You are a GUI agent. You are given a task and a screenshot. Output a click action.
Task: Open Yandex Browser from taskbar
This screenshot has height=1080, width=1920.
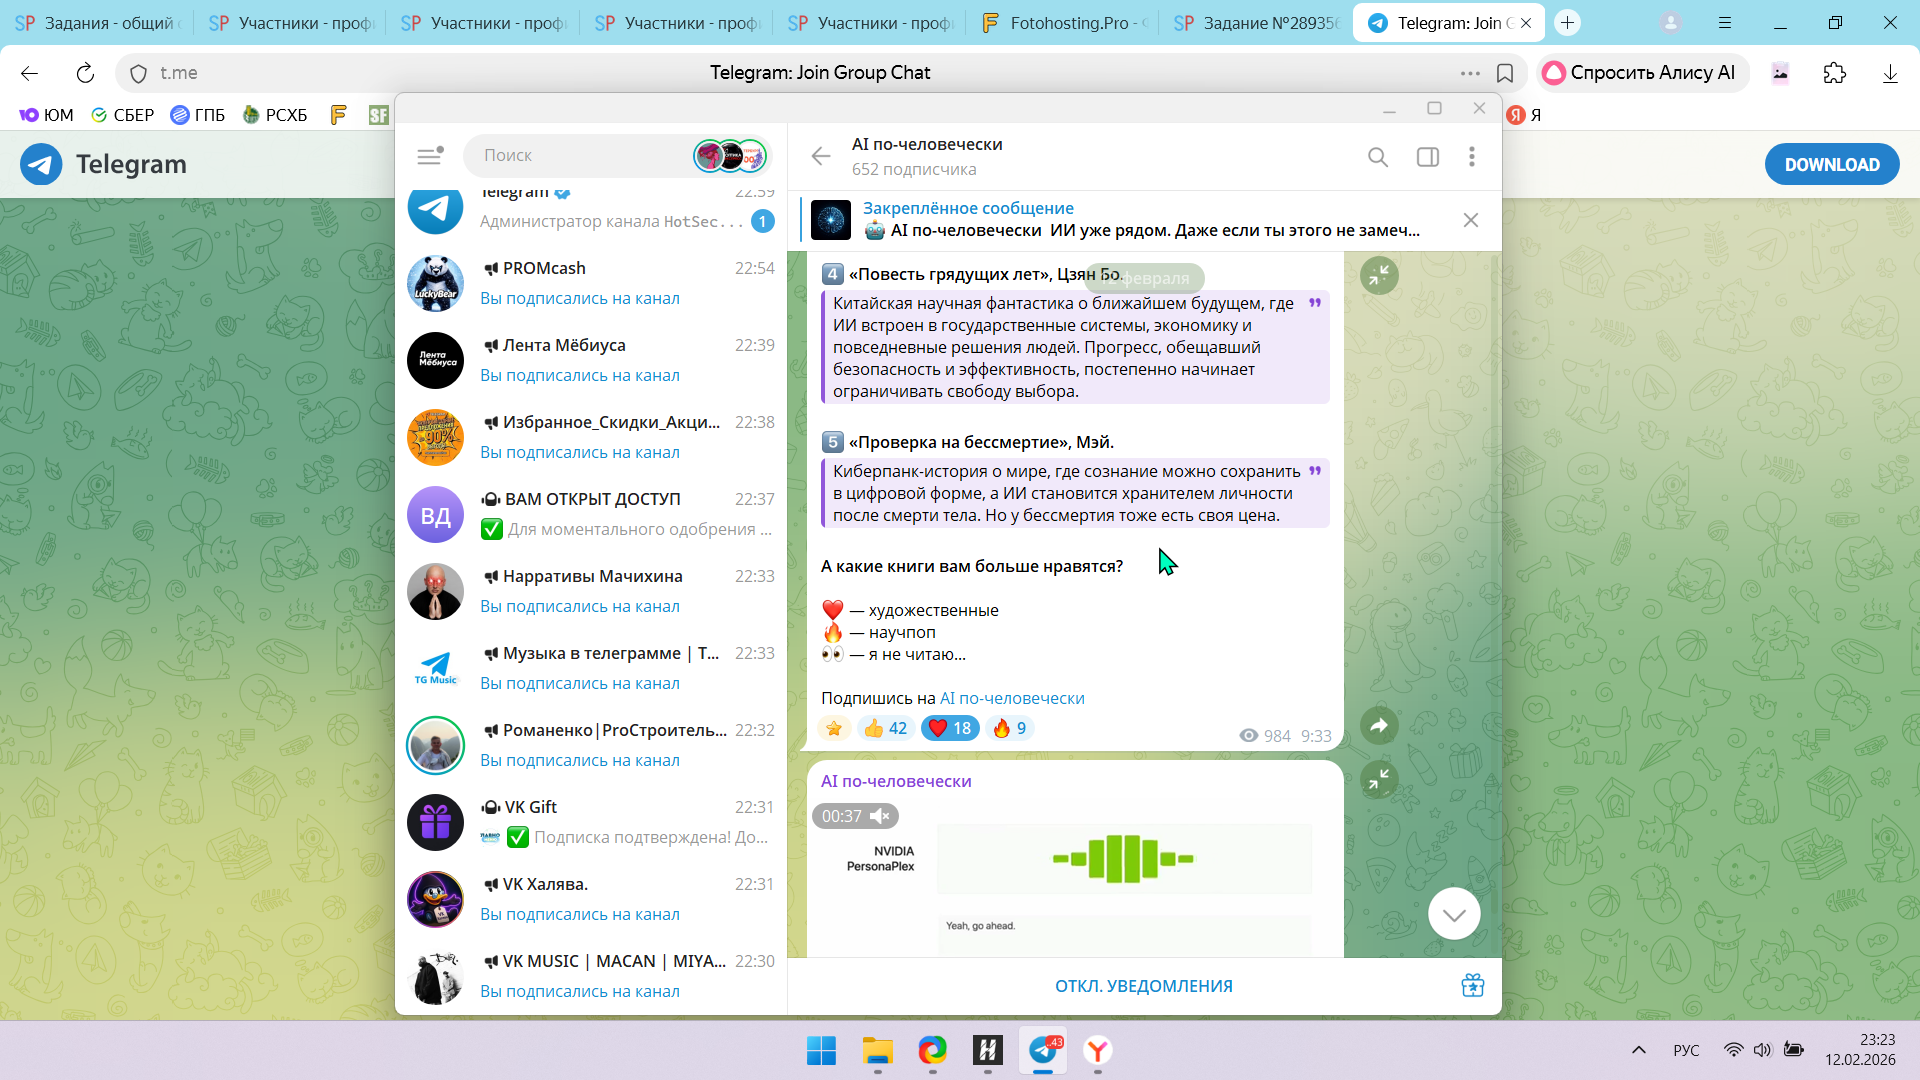pos(1097,1051)
